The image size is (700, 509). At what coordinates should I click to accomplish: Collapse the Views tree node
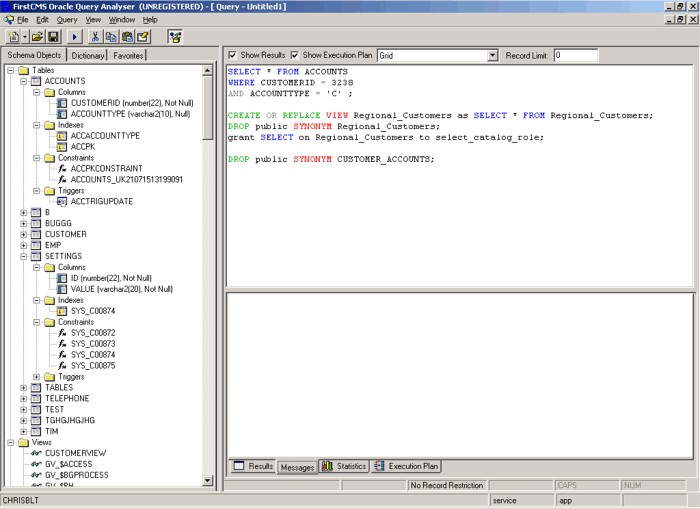(x=11, y=442)
